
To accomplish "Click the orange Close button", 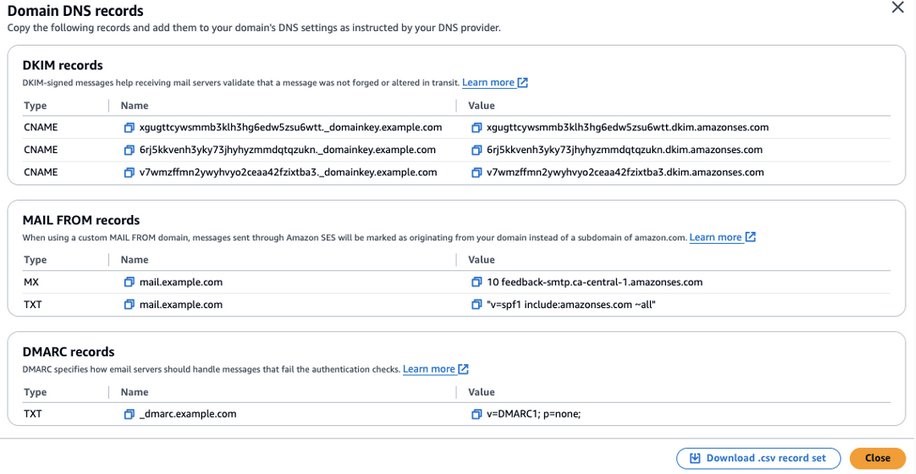I will pos(877,458).
